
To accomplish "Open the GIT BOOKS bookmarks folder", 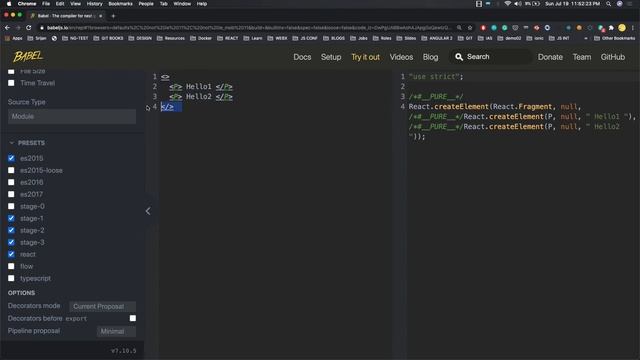I will (108, 38).
